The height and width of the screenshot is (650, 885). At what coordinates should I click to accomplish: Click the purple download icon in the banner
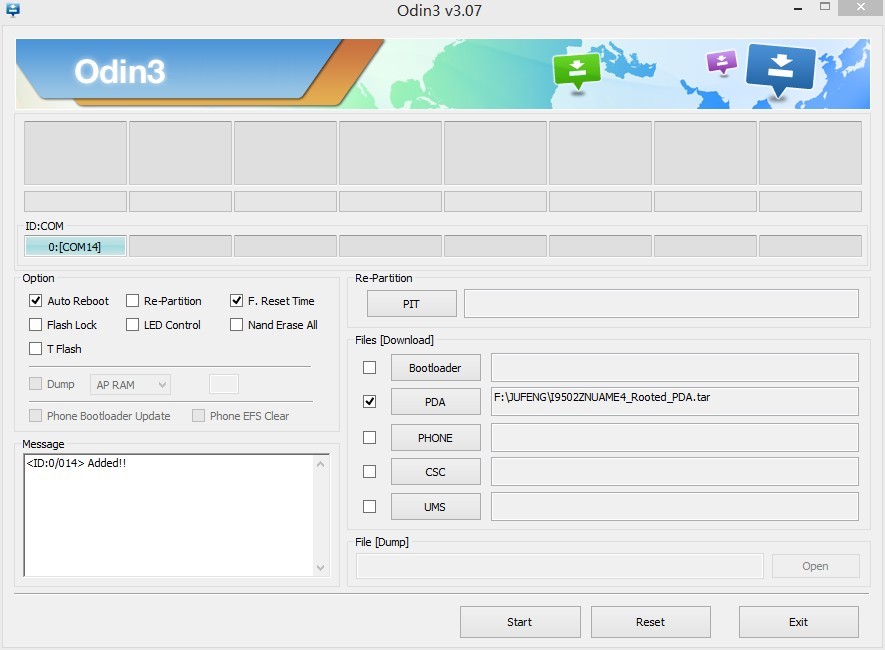721,60
